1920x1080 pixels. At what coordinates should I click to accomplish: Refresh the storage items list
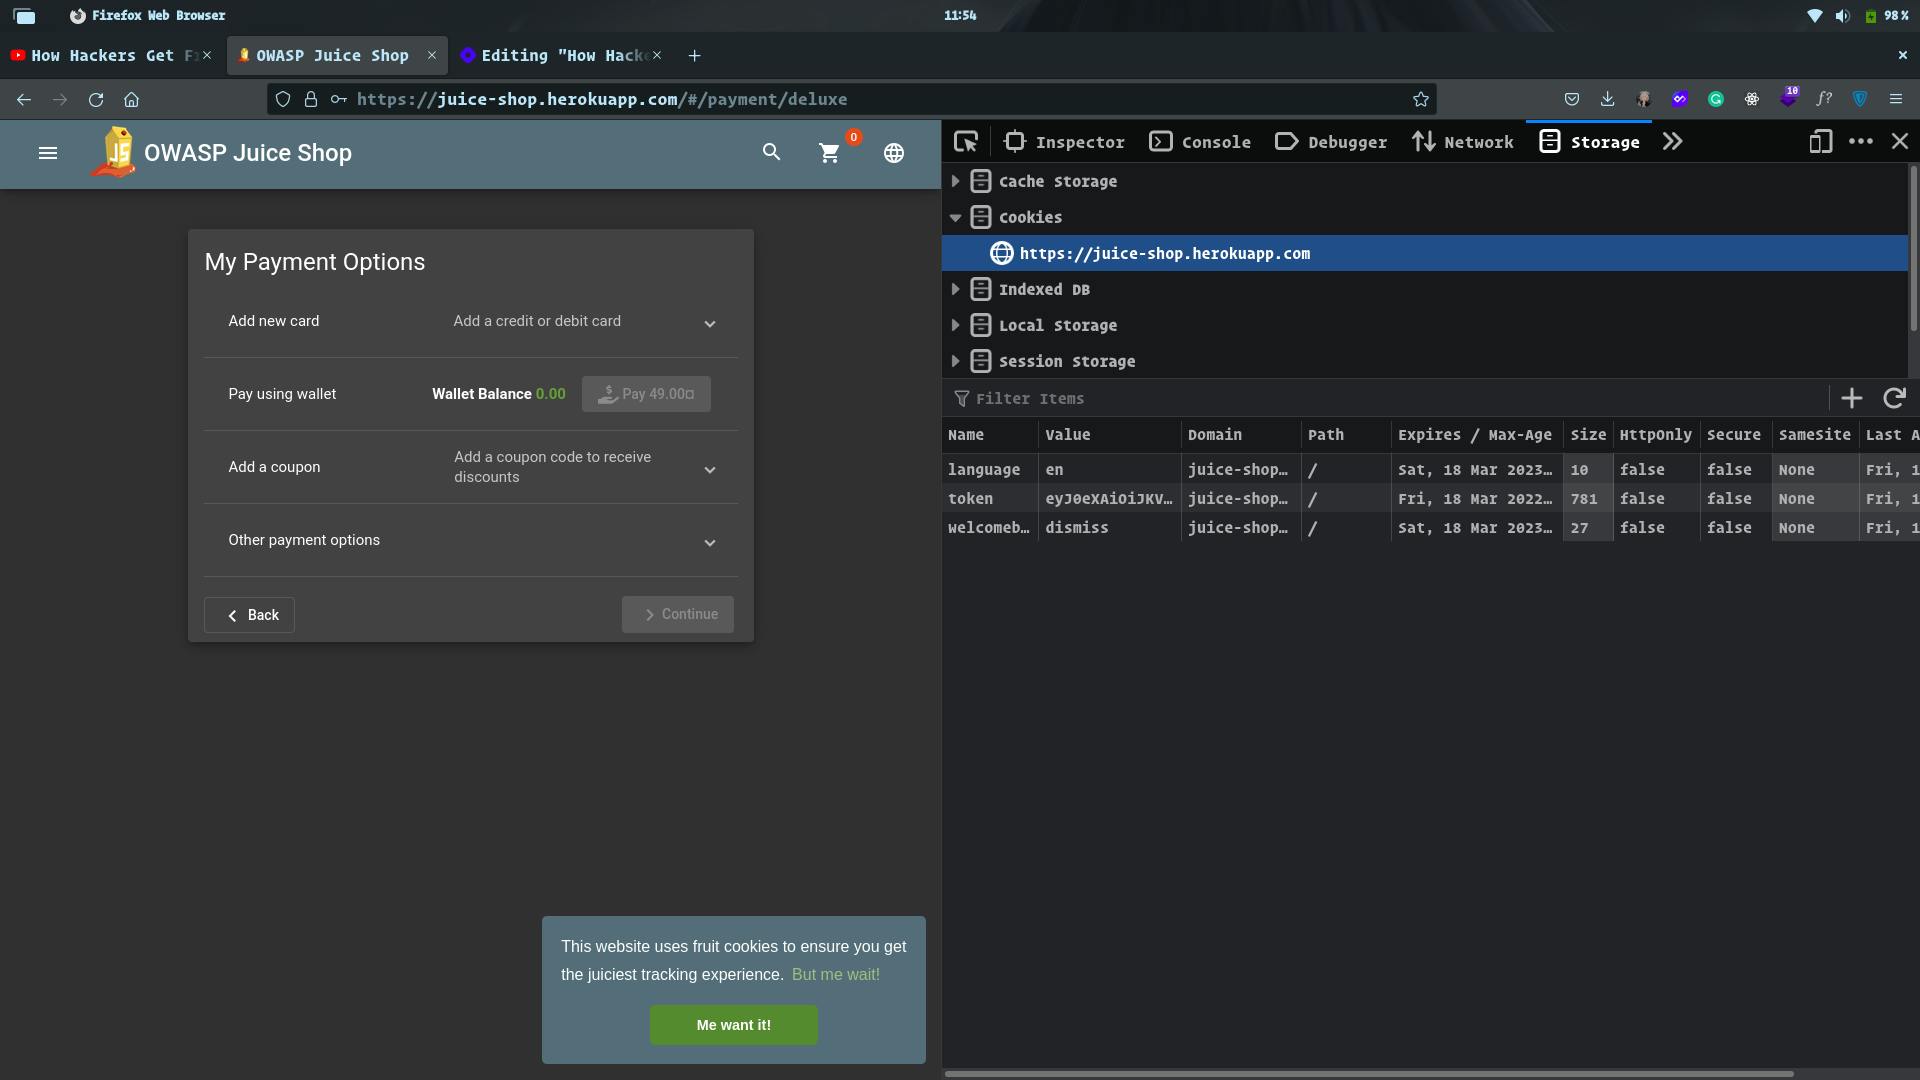click(1894, 398)
